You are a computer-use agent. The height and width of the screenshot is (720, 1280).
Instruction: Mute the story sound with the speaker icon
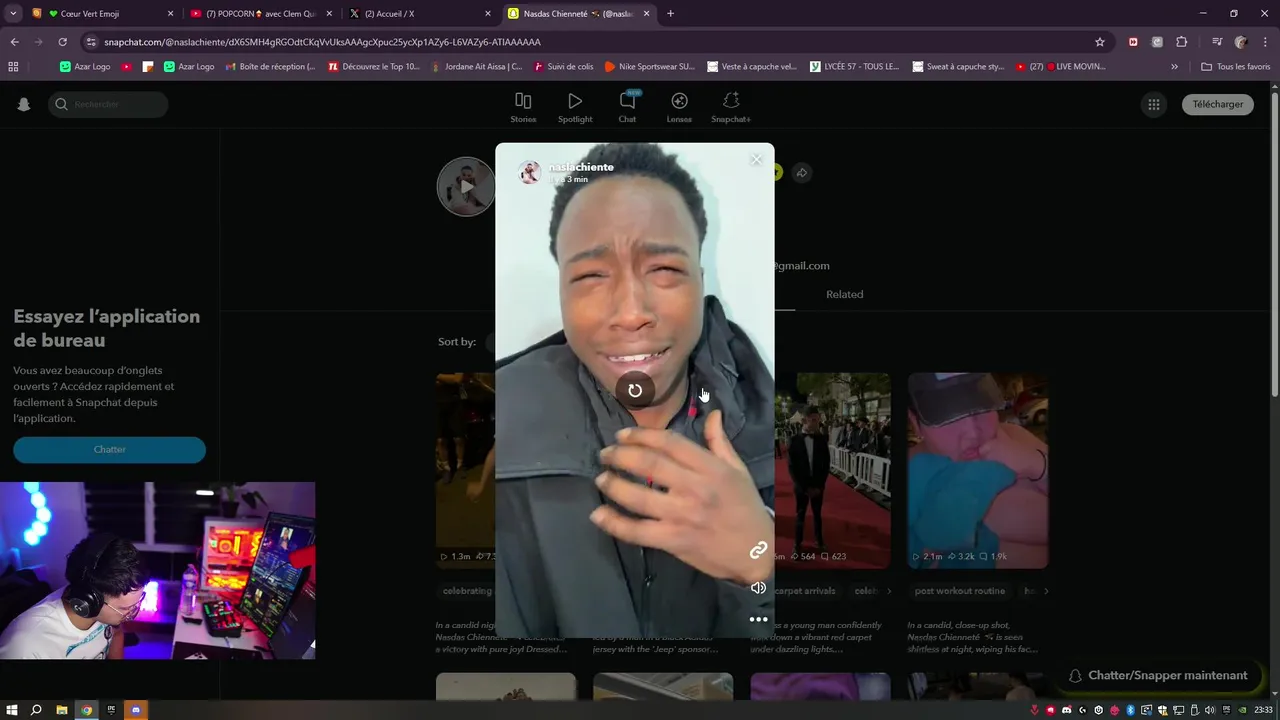click(758, 587)
